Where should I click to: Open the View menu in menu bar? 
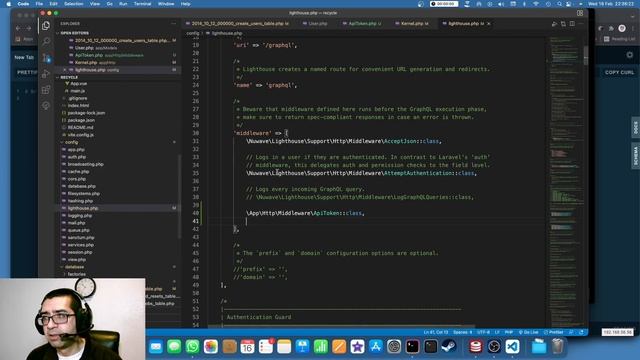95,4
